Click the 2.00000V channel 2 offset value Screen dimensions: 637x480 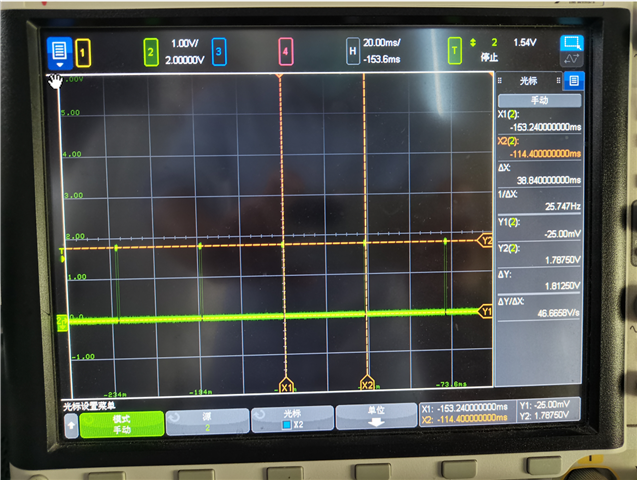[x=184, y=60]
